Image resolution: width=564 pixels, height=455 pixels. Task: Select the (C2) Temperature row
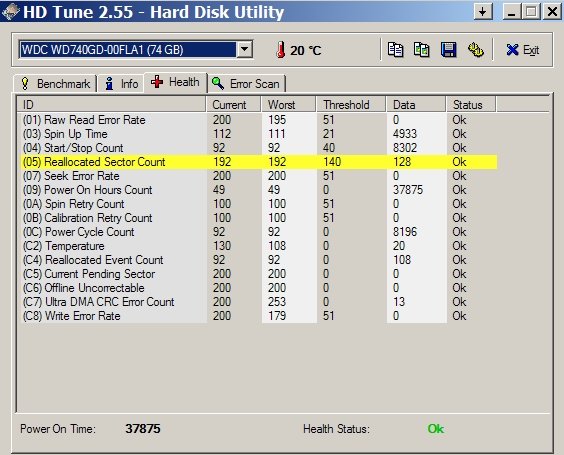coord(259,246)
